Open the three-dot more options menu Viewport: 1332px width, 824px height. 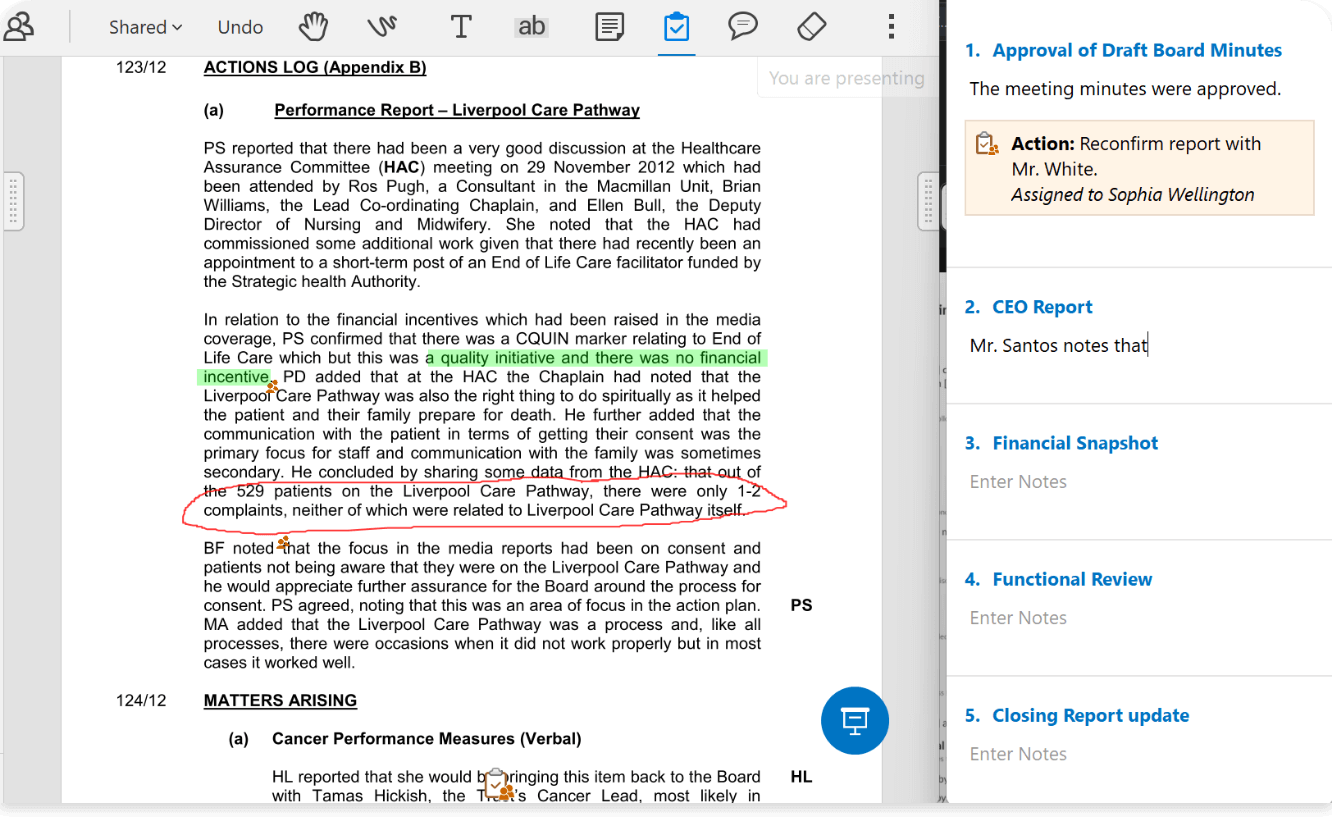[x=891, y=26]
